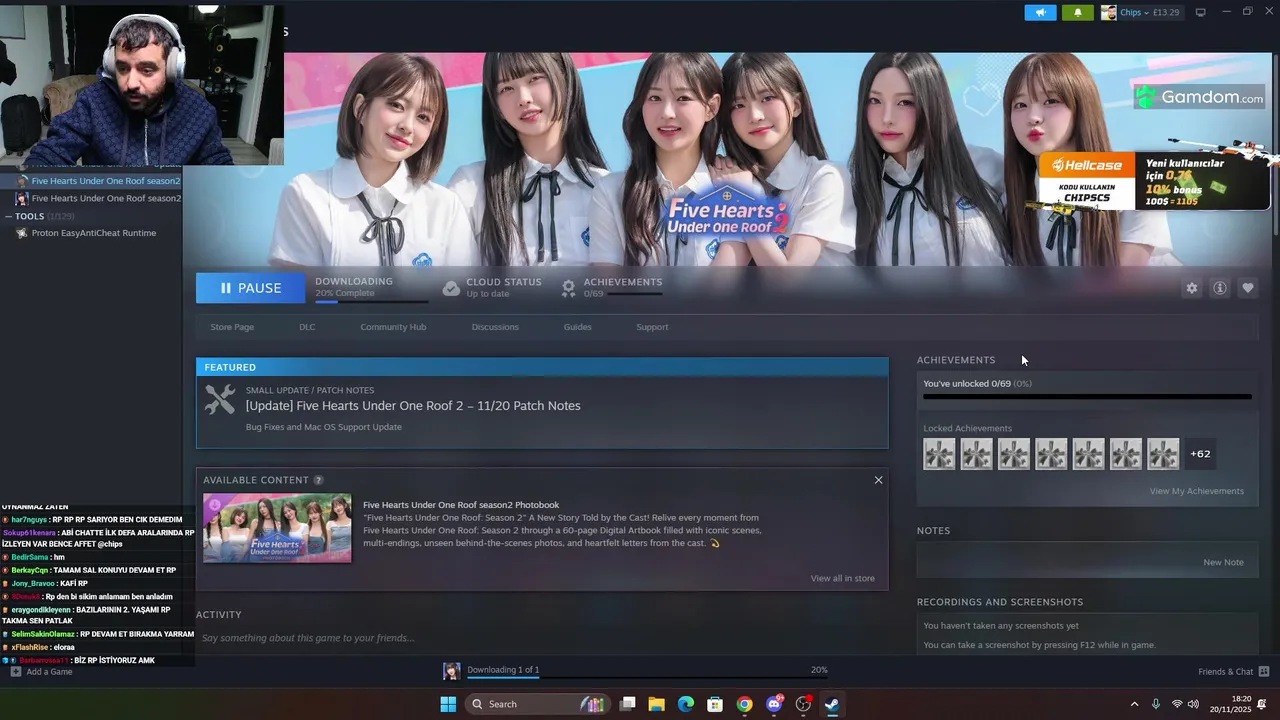Viewport: 1280px width, 720px height.
Task: Open the green notifications bell
Action: coord(1077,12)
